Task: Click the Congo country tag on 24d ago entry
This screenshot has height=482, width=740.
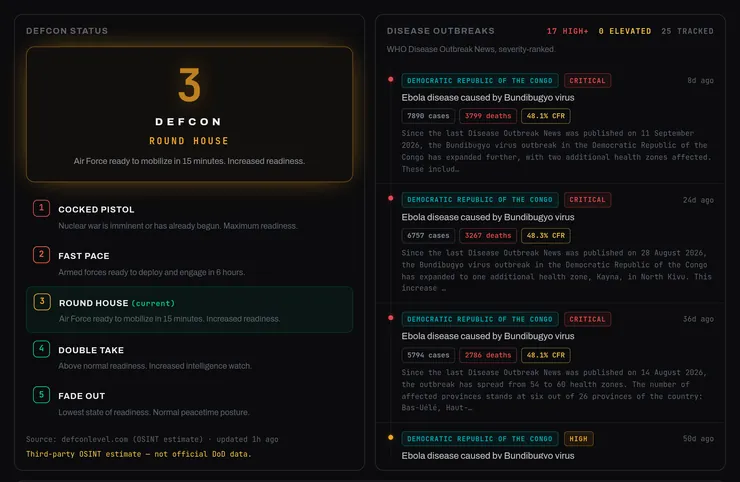Action: 480,200
